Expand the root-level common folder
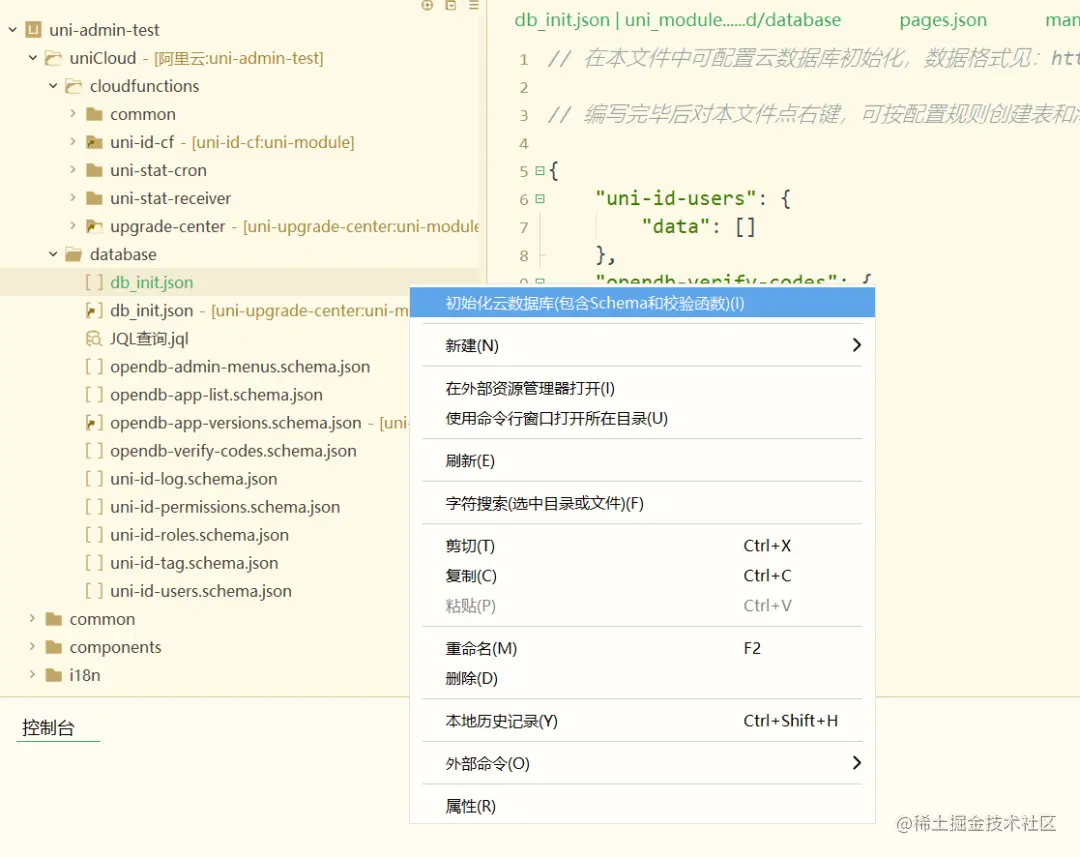The width and height of the screenshot is (1080, 857). [32, 619]
